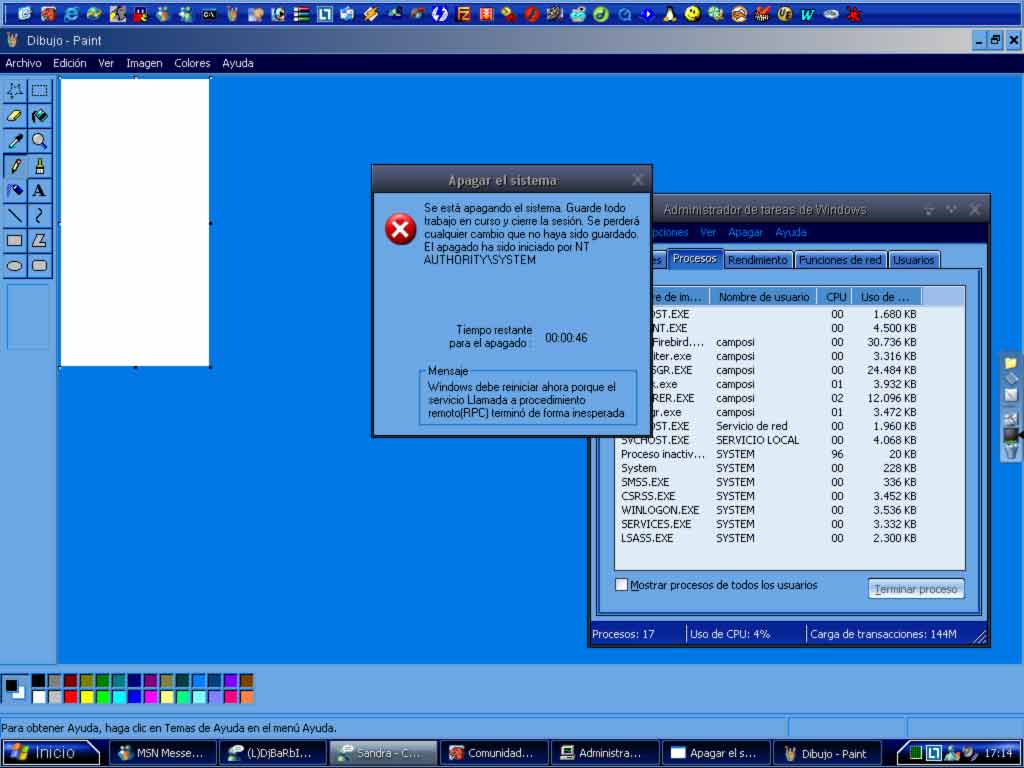This screenshot has width=1024, height=768.
Task: Select the Brush tool
Action: (x=39, y=166)
